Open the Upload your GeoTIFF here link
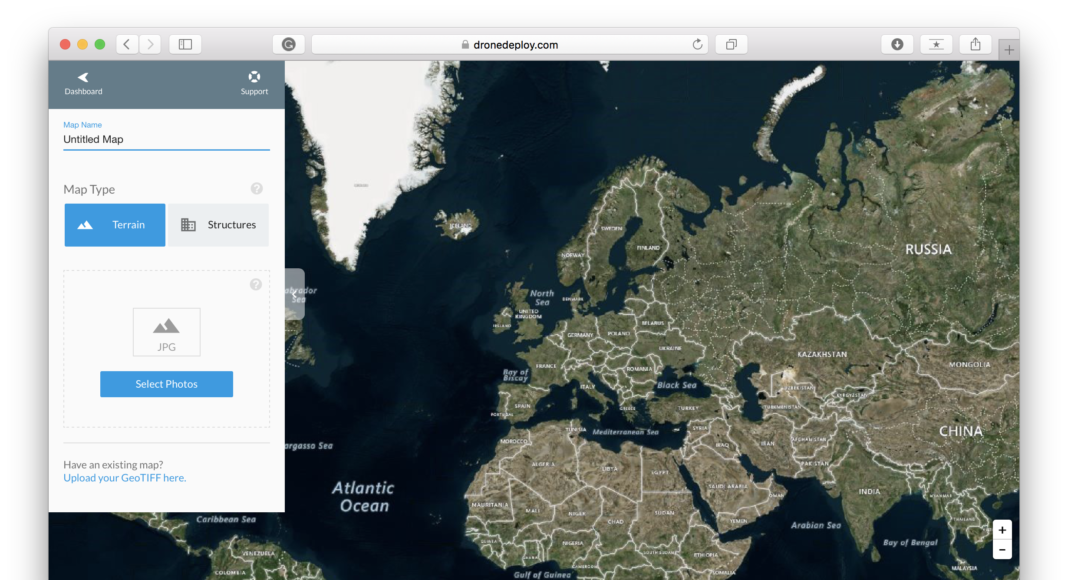This screenshot has width=1068, height=580. pos(124,478)
